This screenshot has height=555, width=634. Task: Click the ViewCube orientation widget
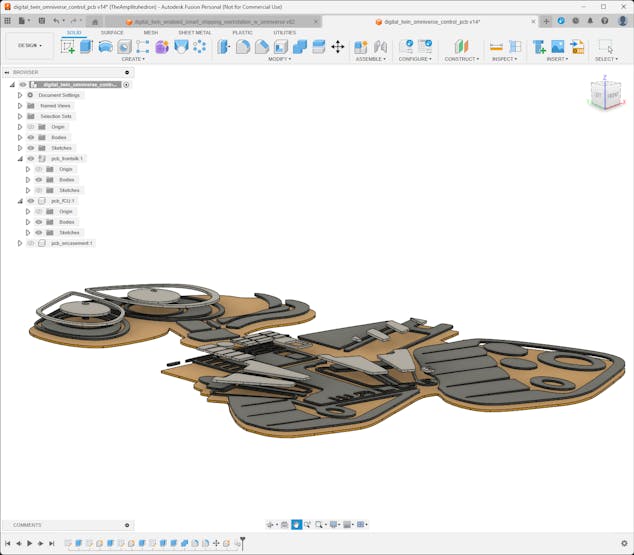pyautogui.click(x=606, y=94)
